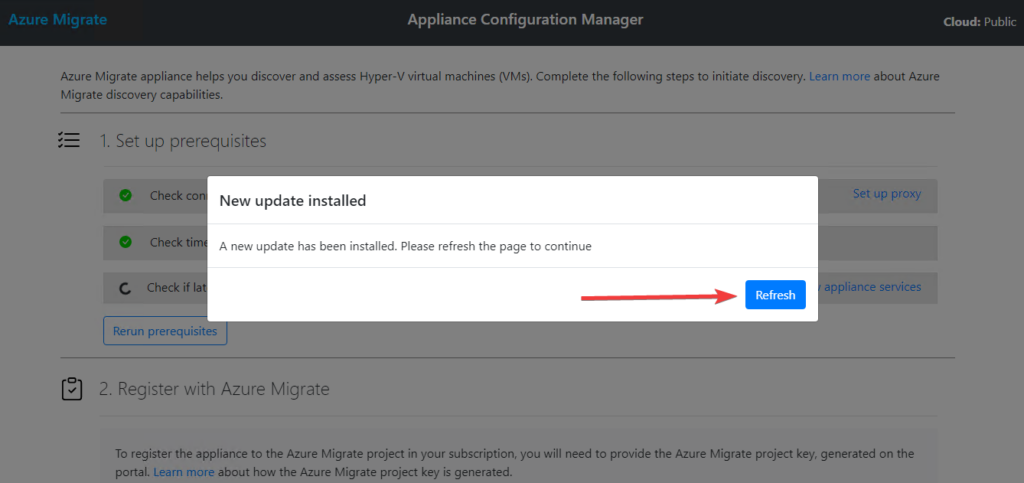Click the loading spinner beside Check if latest
Image resolution: width=1024 pixels, height=483 pixels.
click(x=127, y=288)
